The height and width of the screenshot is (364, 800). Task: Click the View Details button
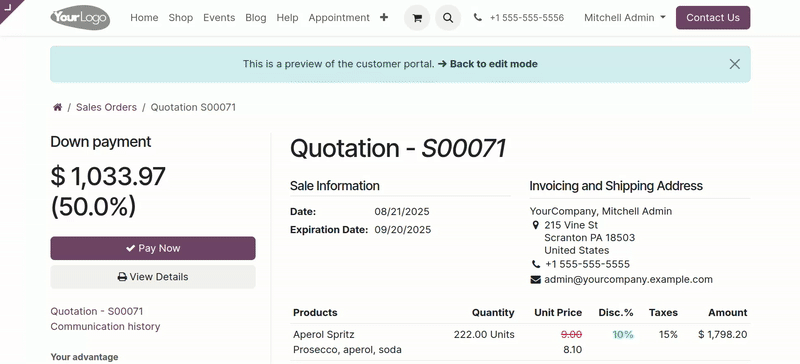[x=153, y=277]
